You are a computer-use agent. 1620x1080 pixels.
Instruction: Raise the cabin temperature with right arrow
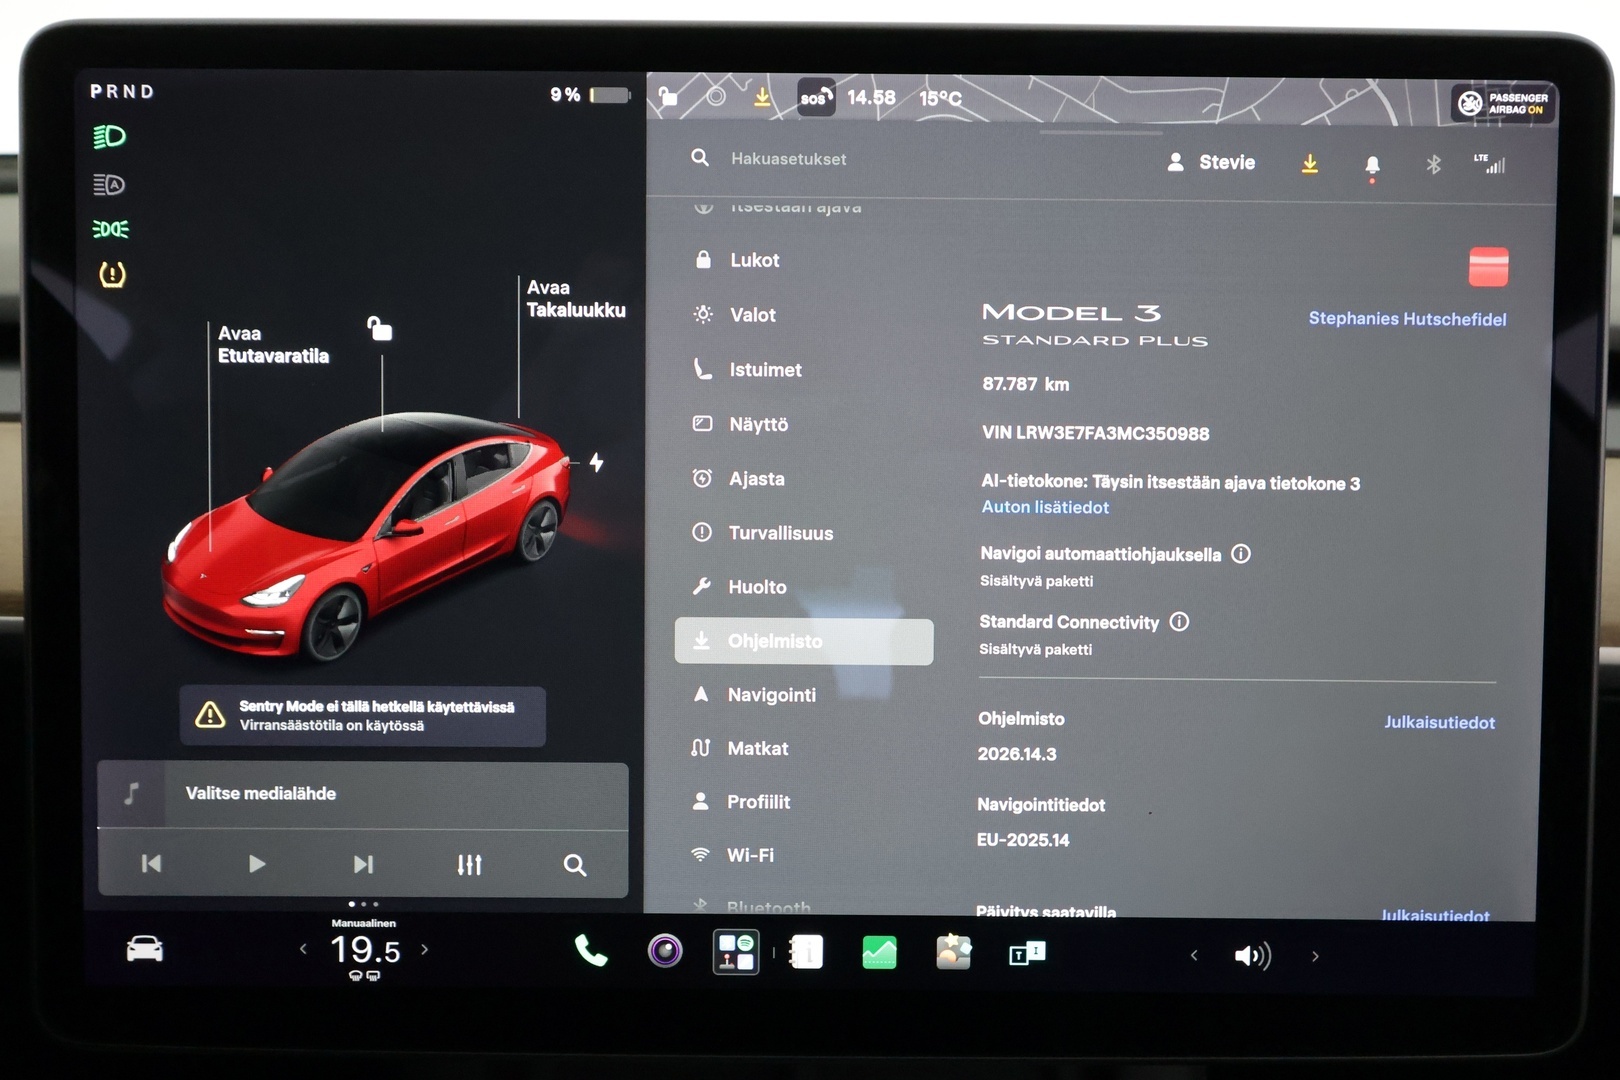pos(425,949)
